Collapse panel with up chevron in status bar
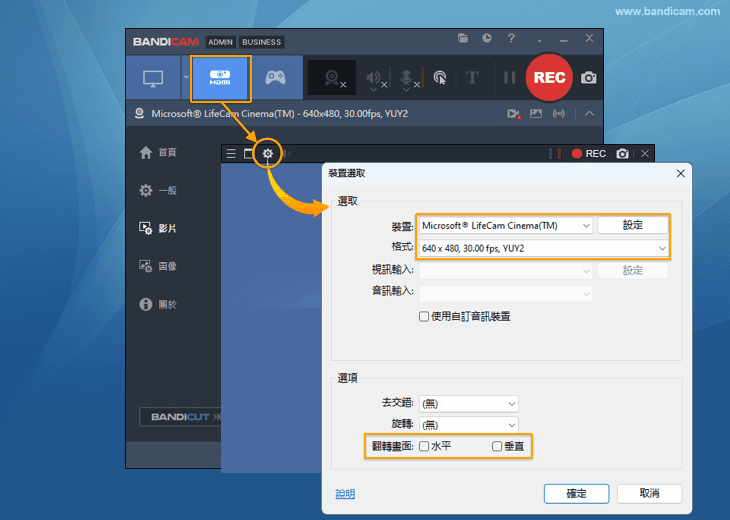730x520 pixels. coord(589,114)
